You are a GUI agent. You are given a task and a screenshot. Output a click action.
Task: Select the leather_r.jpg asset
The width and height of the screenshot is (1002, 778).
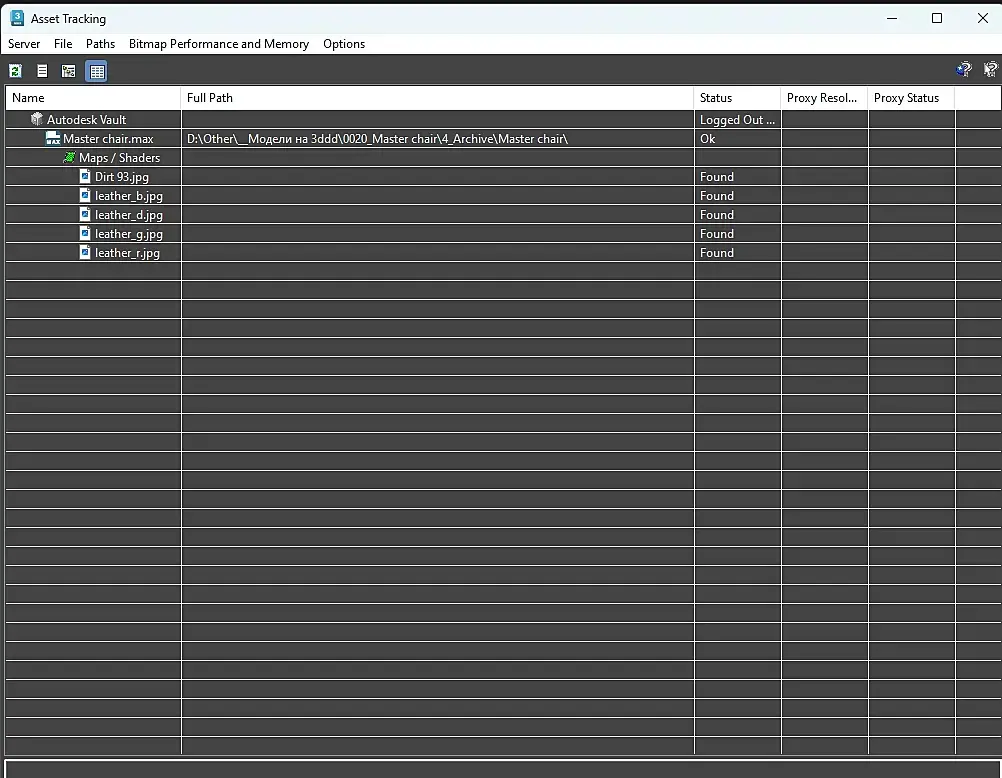tap(127, 253)
